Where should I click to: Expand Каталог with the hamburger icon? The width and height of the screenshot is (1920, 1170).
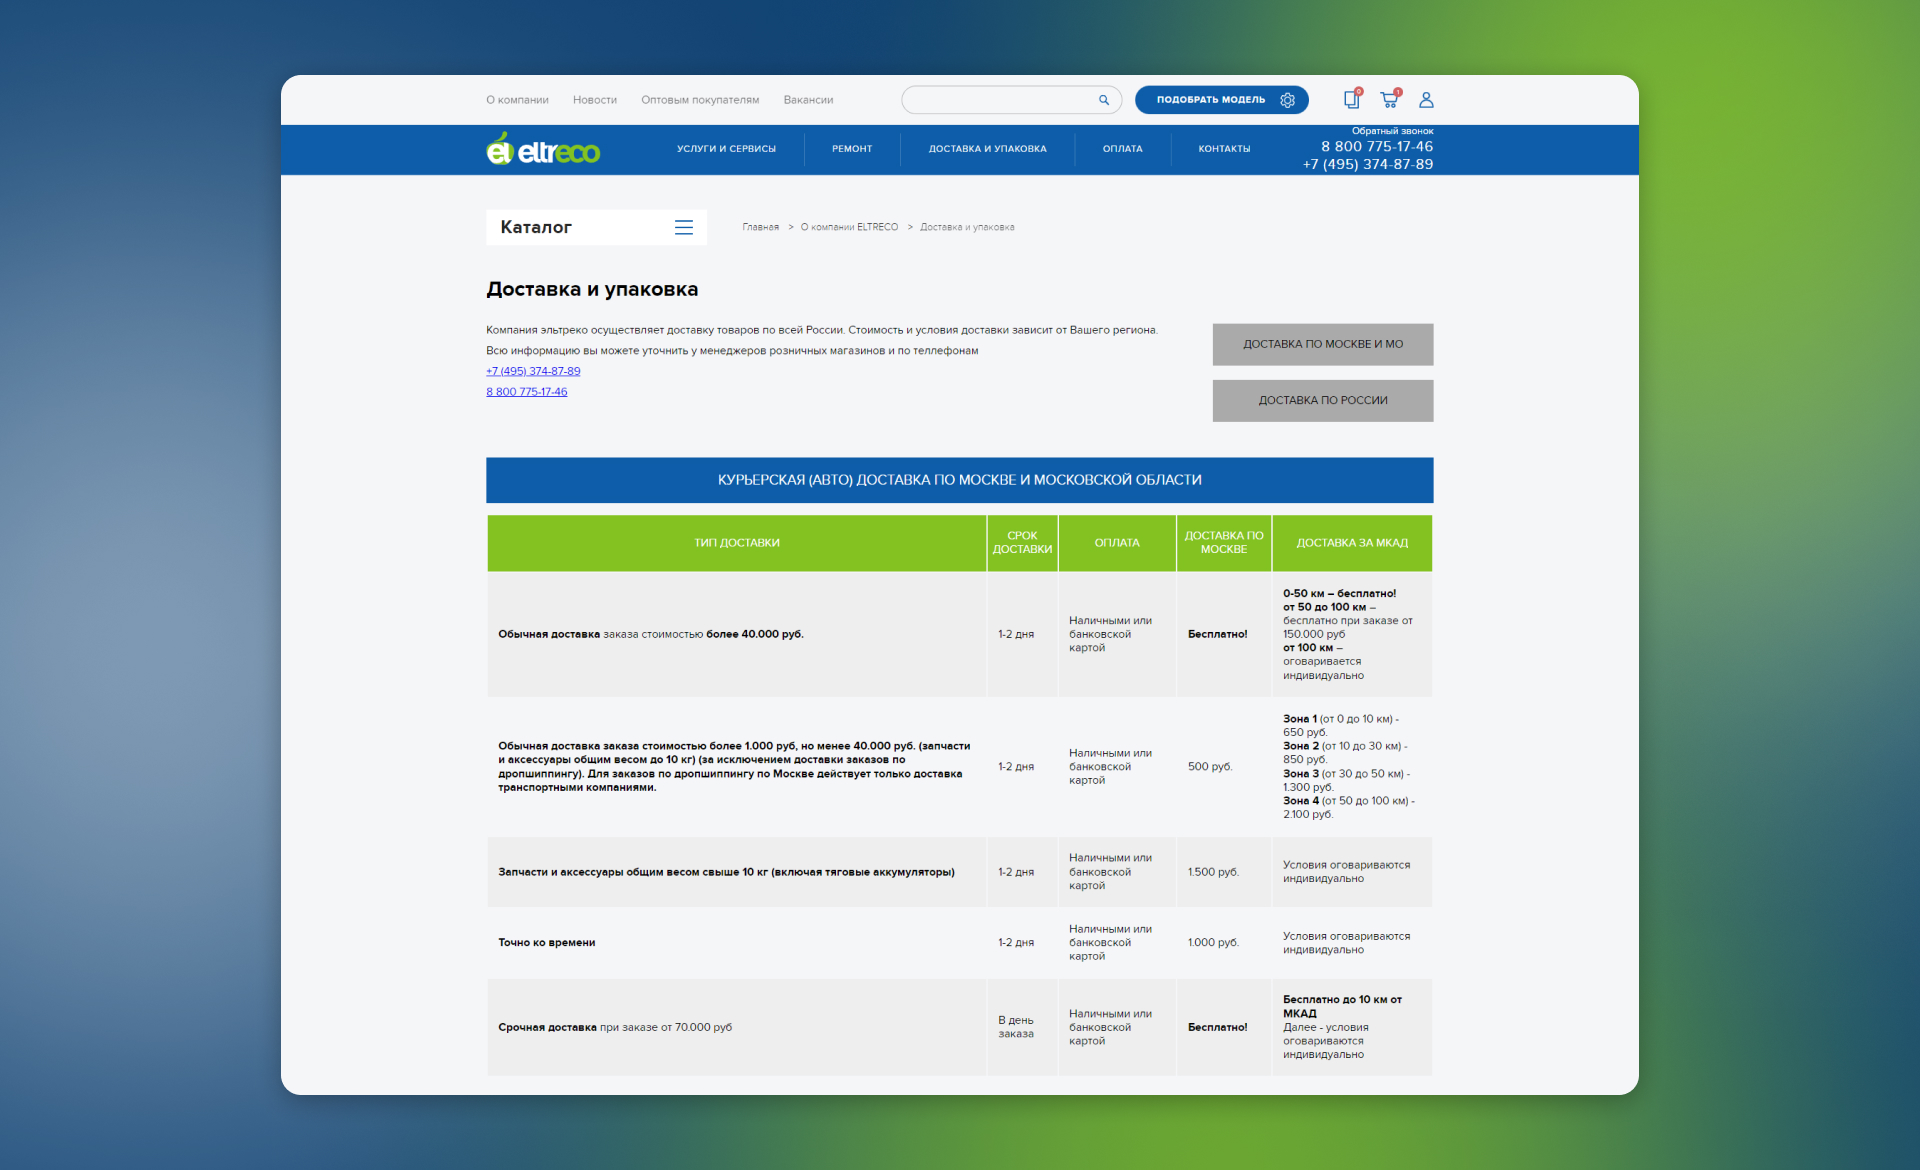pyautogui.click(x=684, y=227)
